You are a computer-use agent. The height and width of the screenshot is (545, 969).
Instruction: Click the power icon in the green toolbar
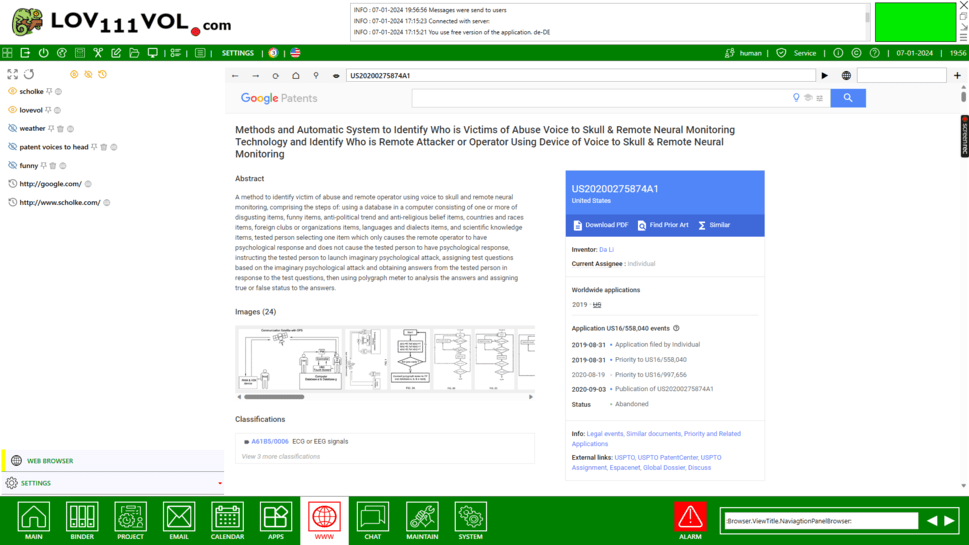(43, 53)
